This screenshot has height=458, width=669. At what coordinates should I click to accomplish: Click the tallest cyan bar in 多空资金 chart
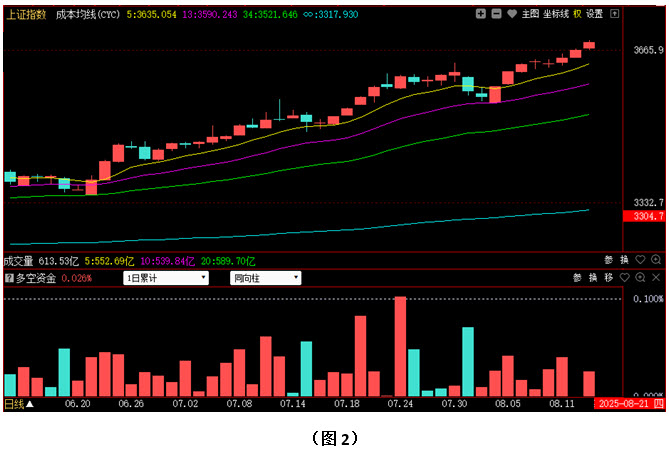coord(468,362)
